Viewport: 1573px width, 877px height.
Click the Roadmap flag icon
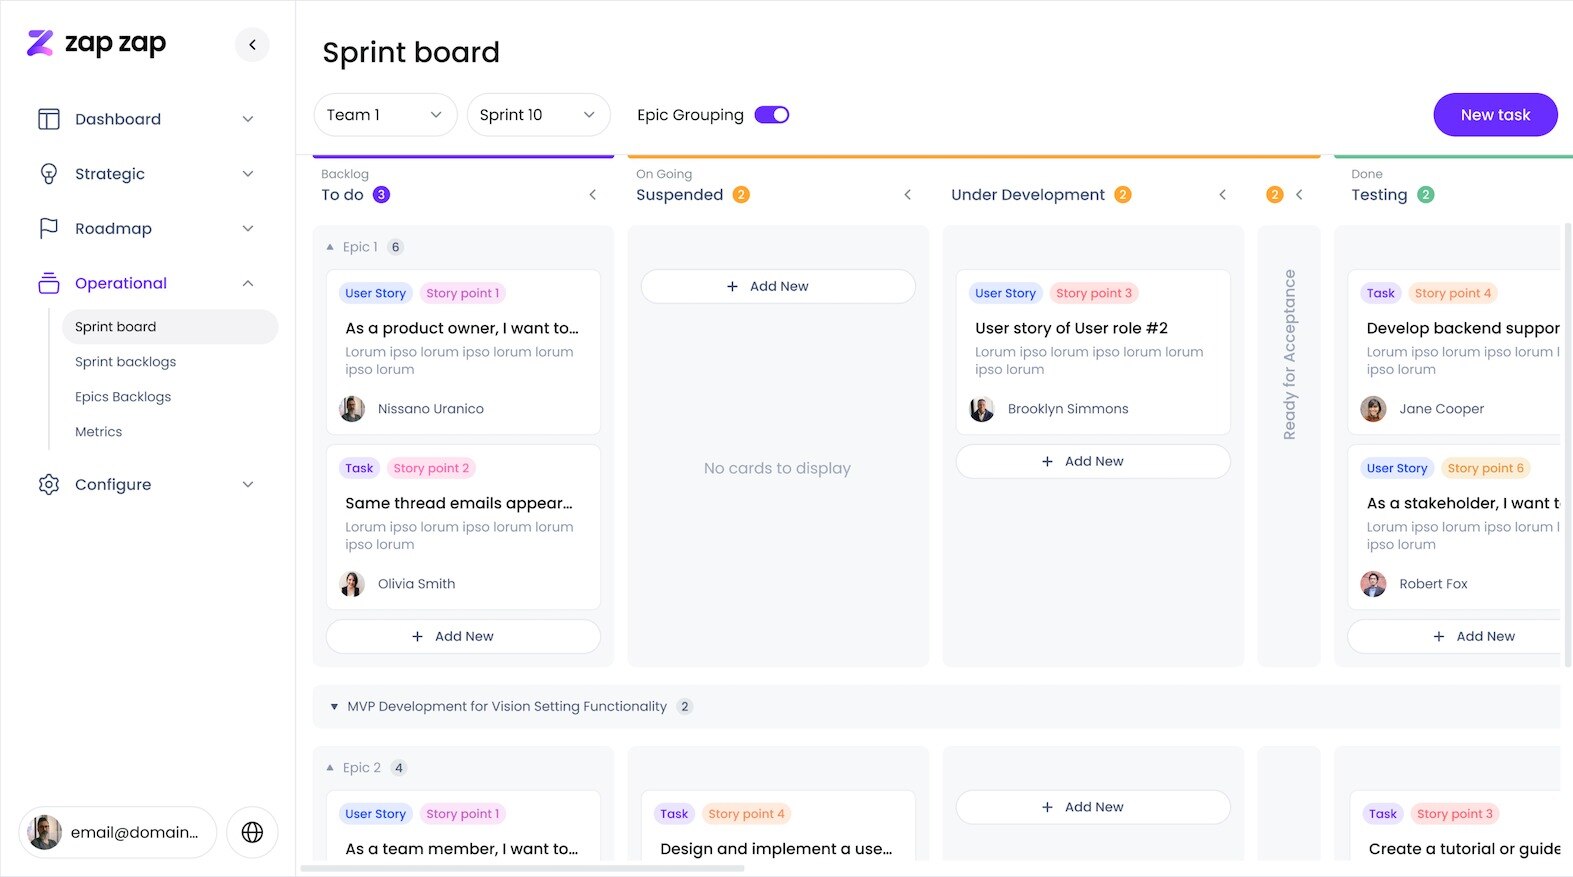point(49,228)
